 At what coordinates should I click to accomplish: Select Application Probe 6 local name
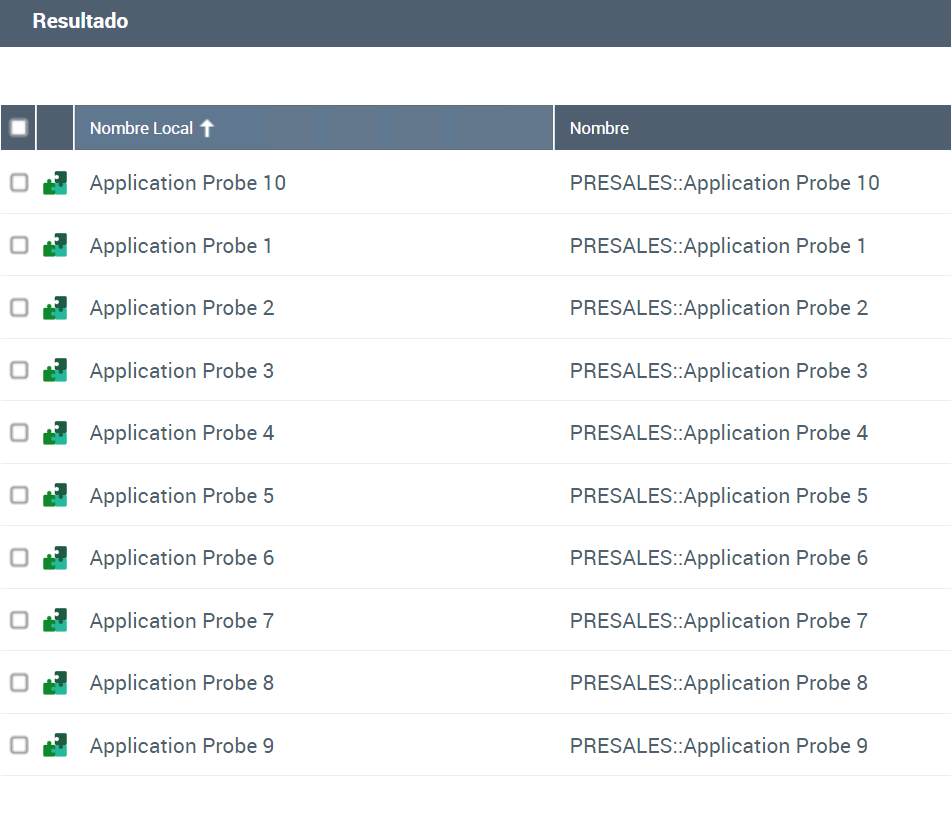pos(182,558)
